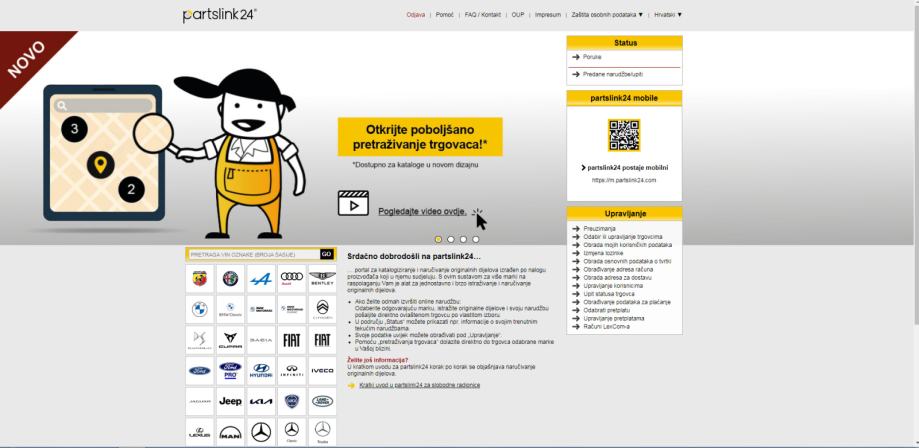
Task: Click the Odabrati pretplatu link
Action: (607, 310)
